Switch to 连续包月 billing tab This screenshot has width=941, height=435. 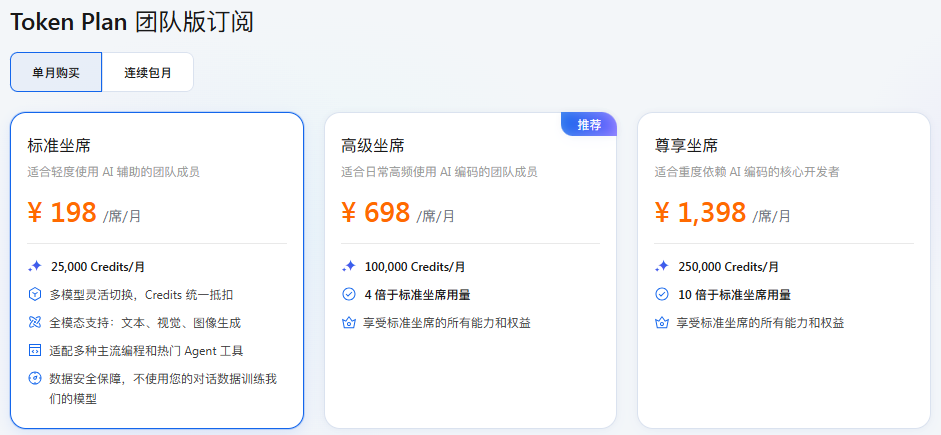148,72
